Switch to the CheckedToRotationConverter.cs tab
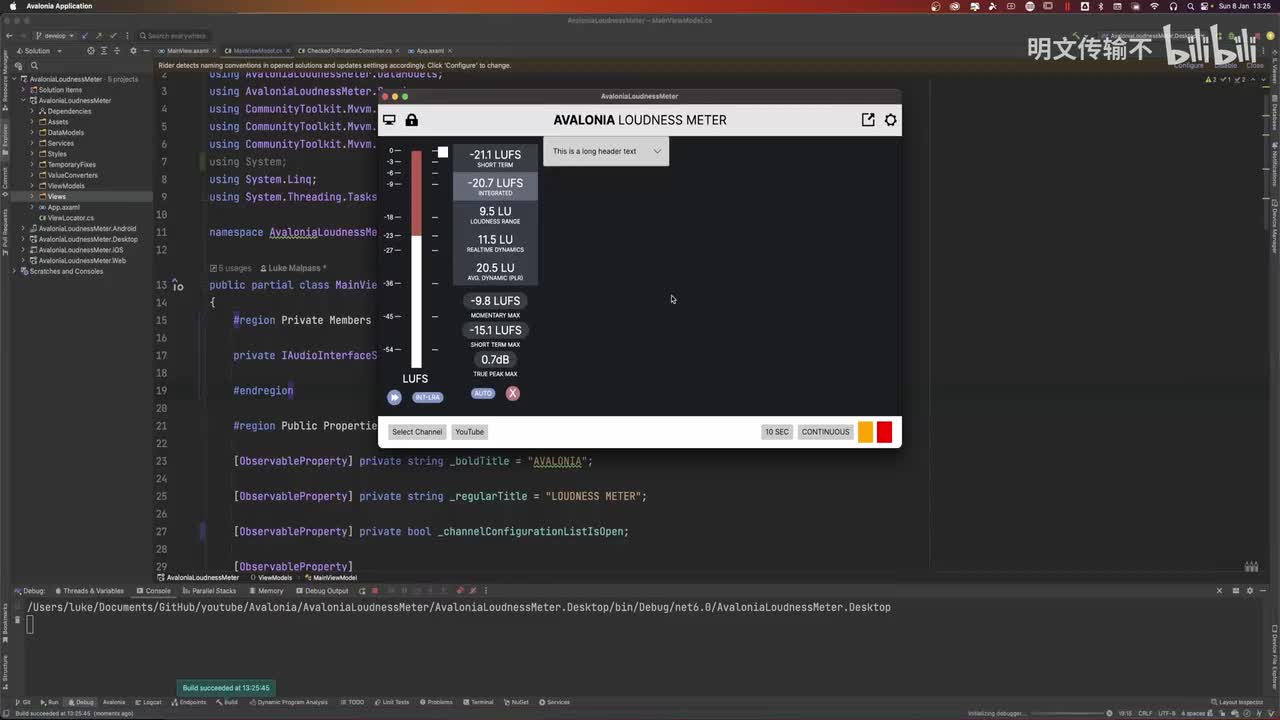This screenshot has width=1280, height=720. (x=347, y=50)
